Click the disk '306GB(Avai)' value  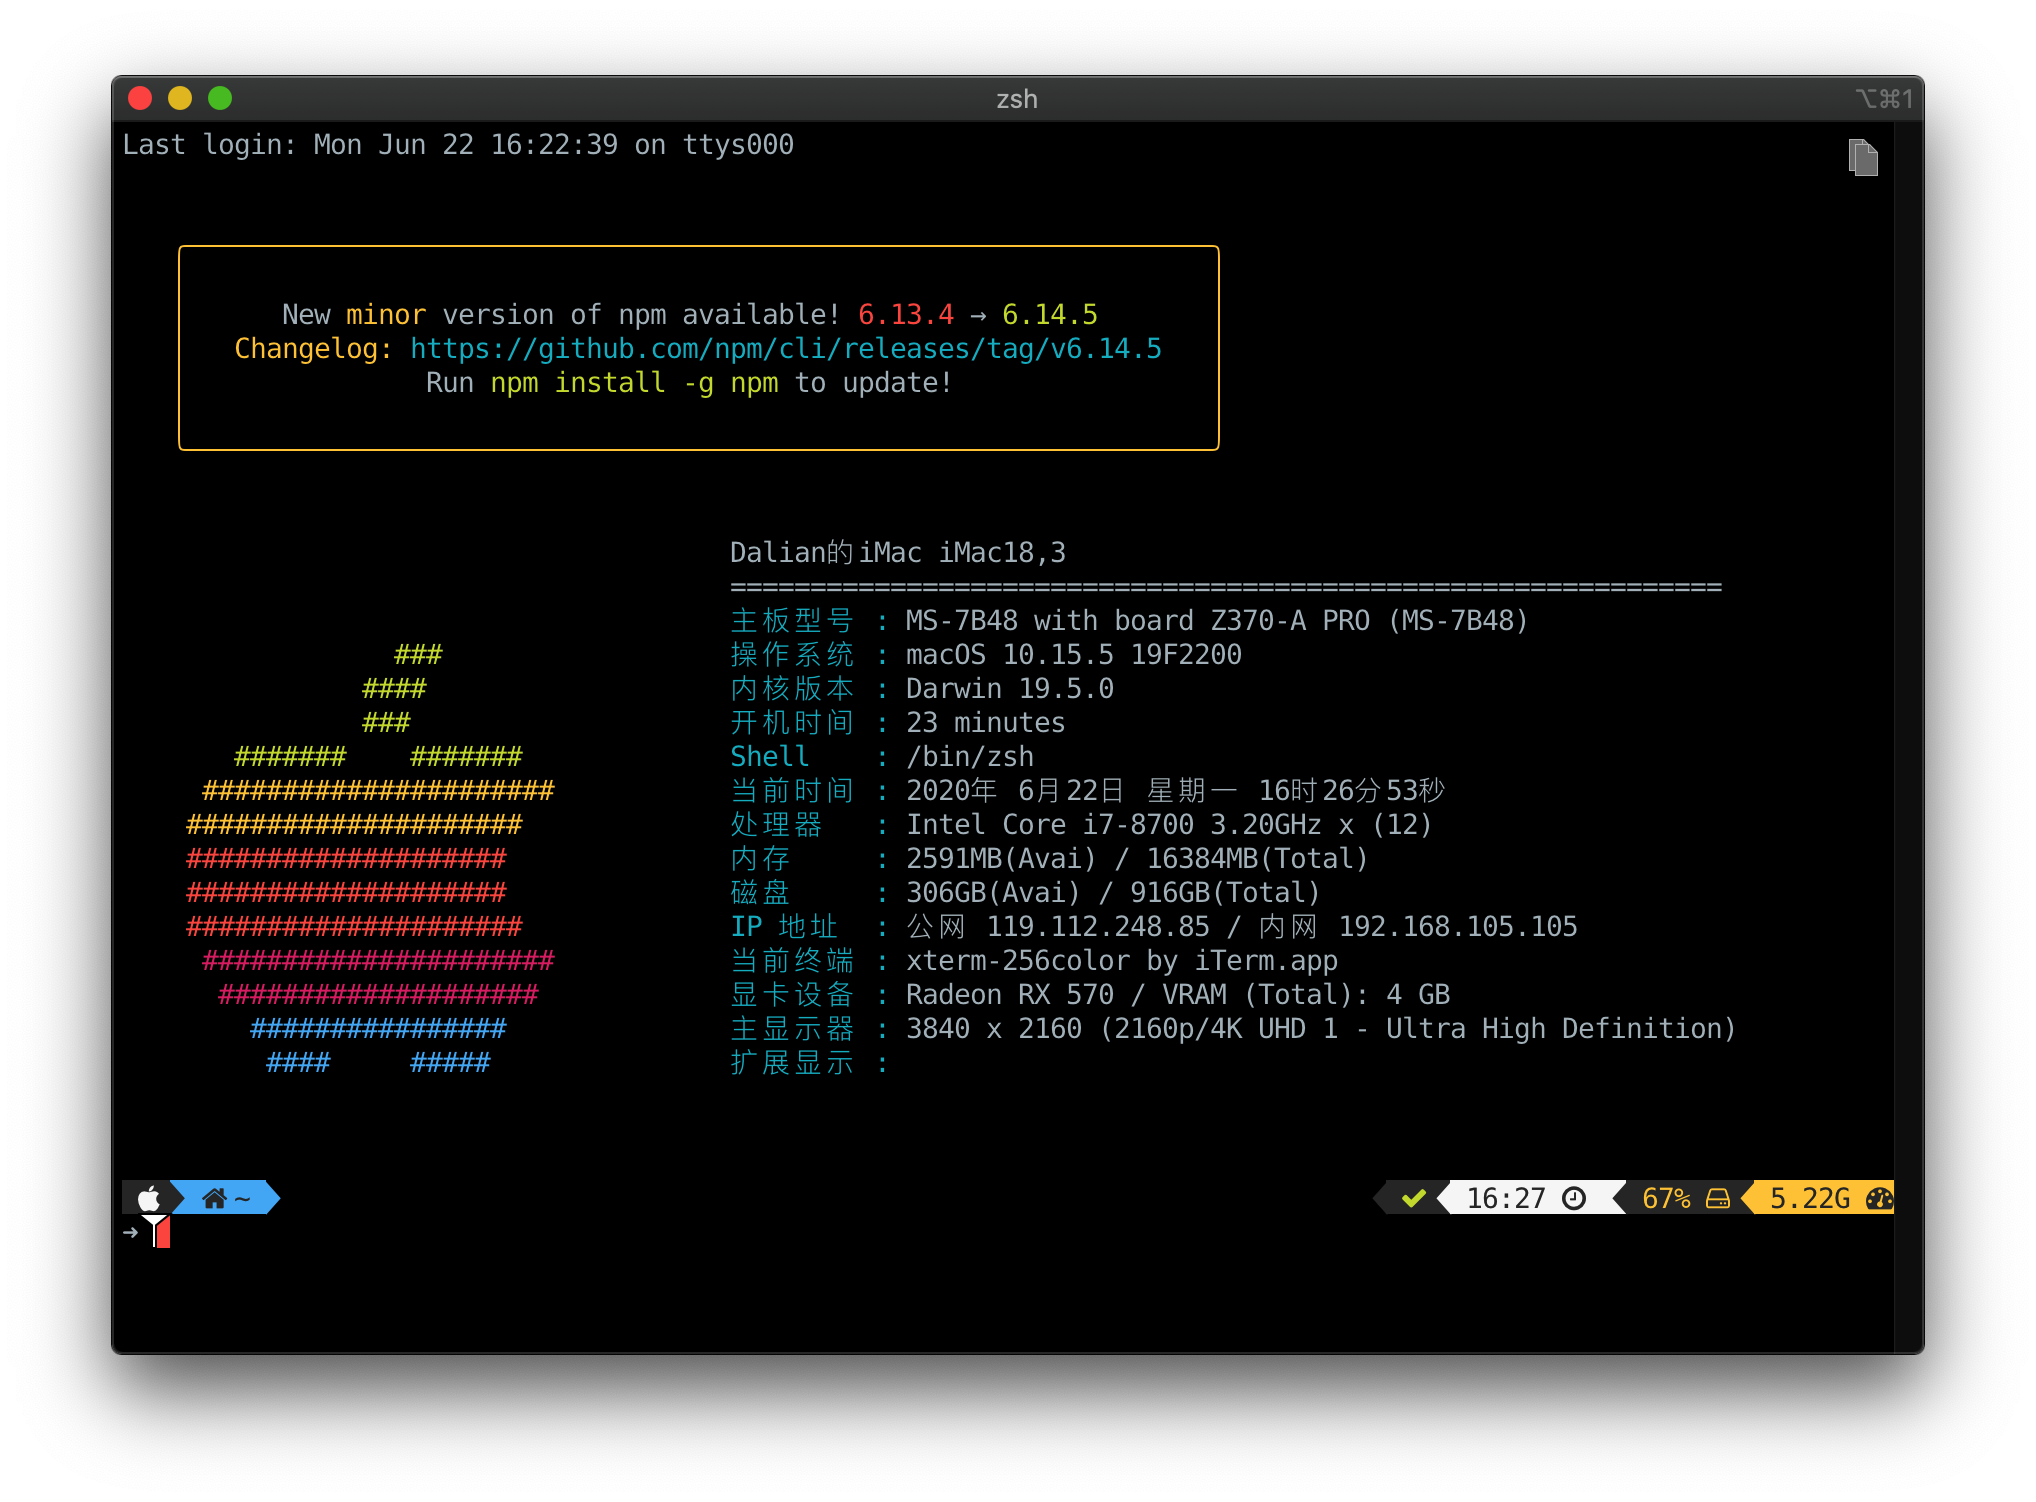click(x=993, y=893)
